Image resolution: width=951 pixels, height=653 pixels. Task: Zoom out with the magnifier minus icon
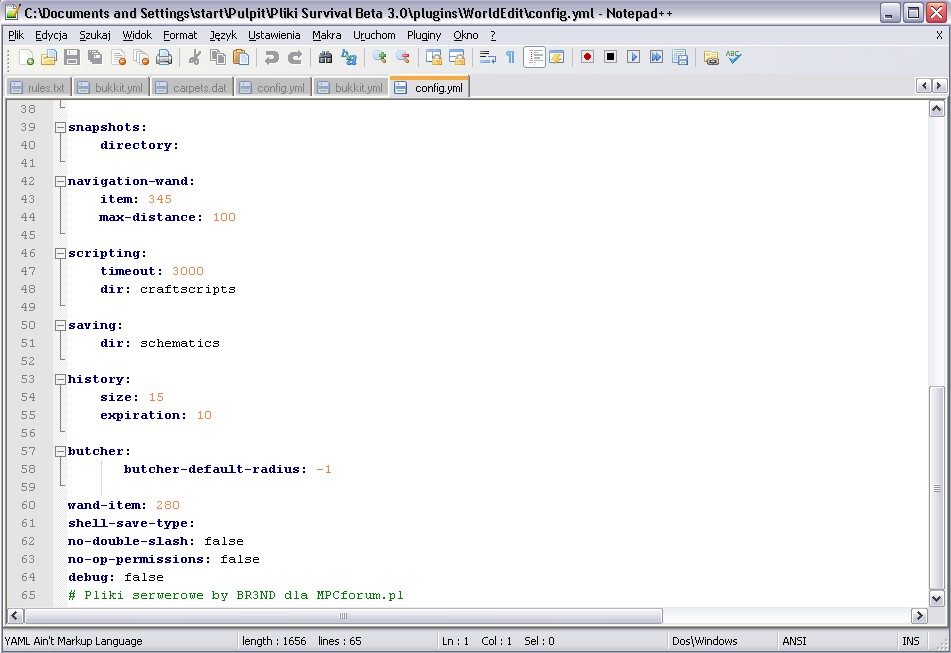click(403, 58)
